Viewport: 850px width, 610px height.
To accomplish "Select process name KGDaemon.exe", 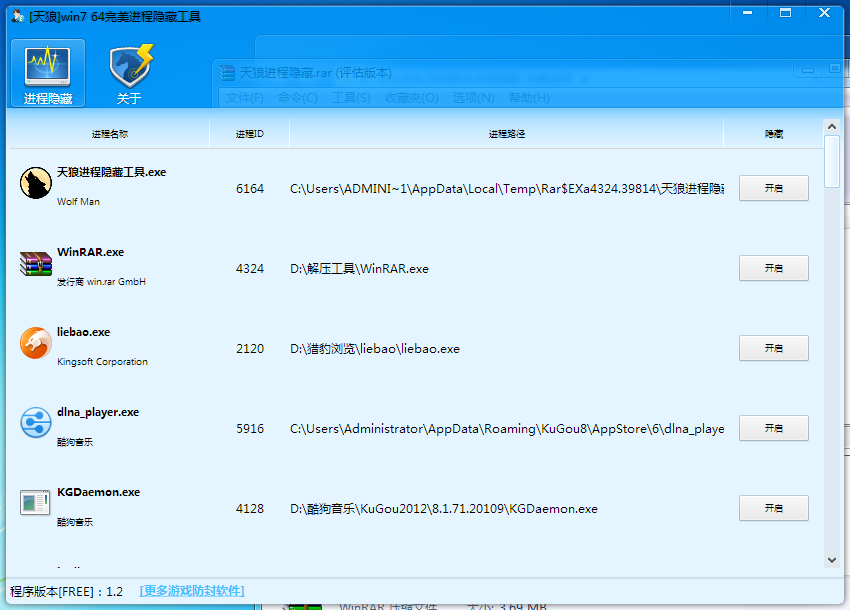I will click(99, 492).
